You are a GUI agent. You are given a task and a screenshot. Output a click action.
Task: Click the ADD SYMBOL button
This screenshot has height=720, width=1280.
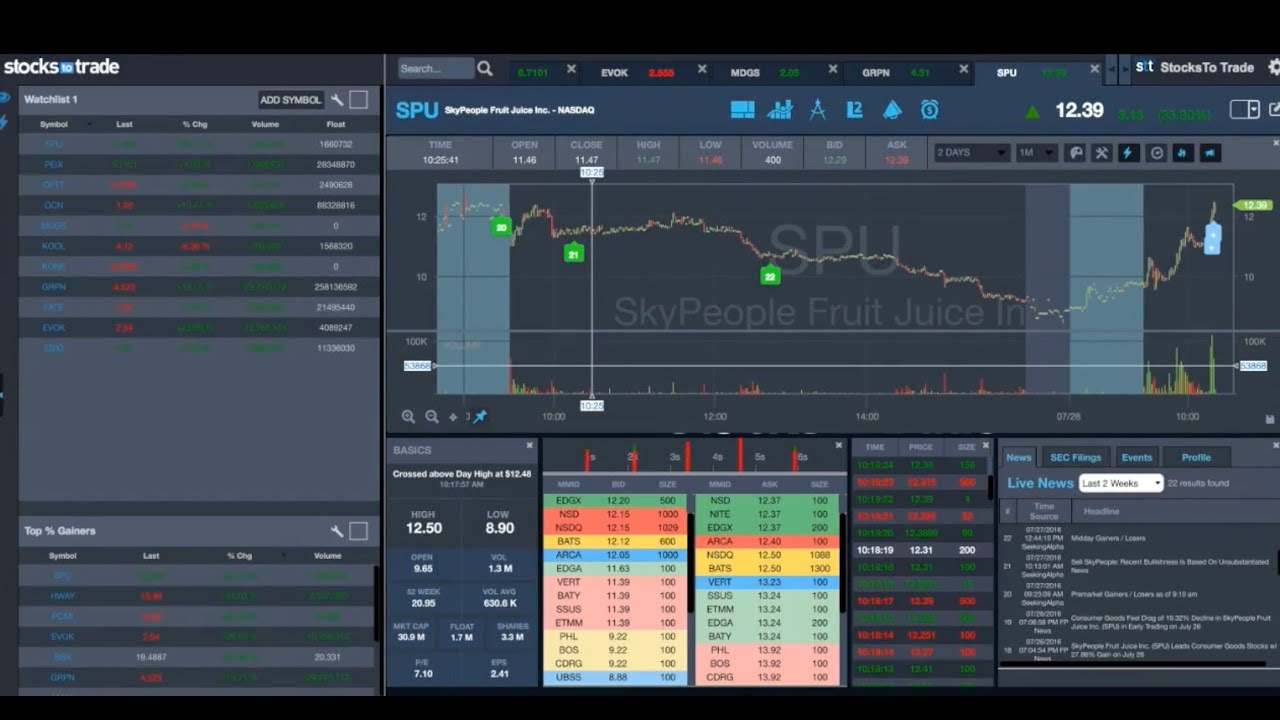(x=290, y=100)
